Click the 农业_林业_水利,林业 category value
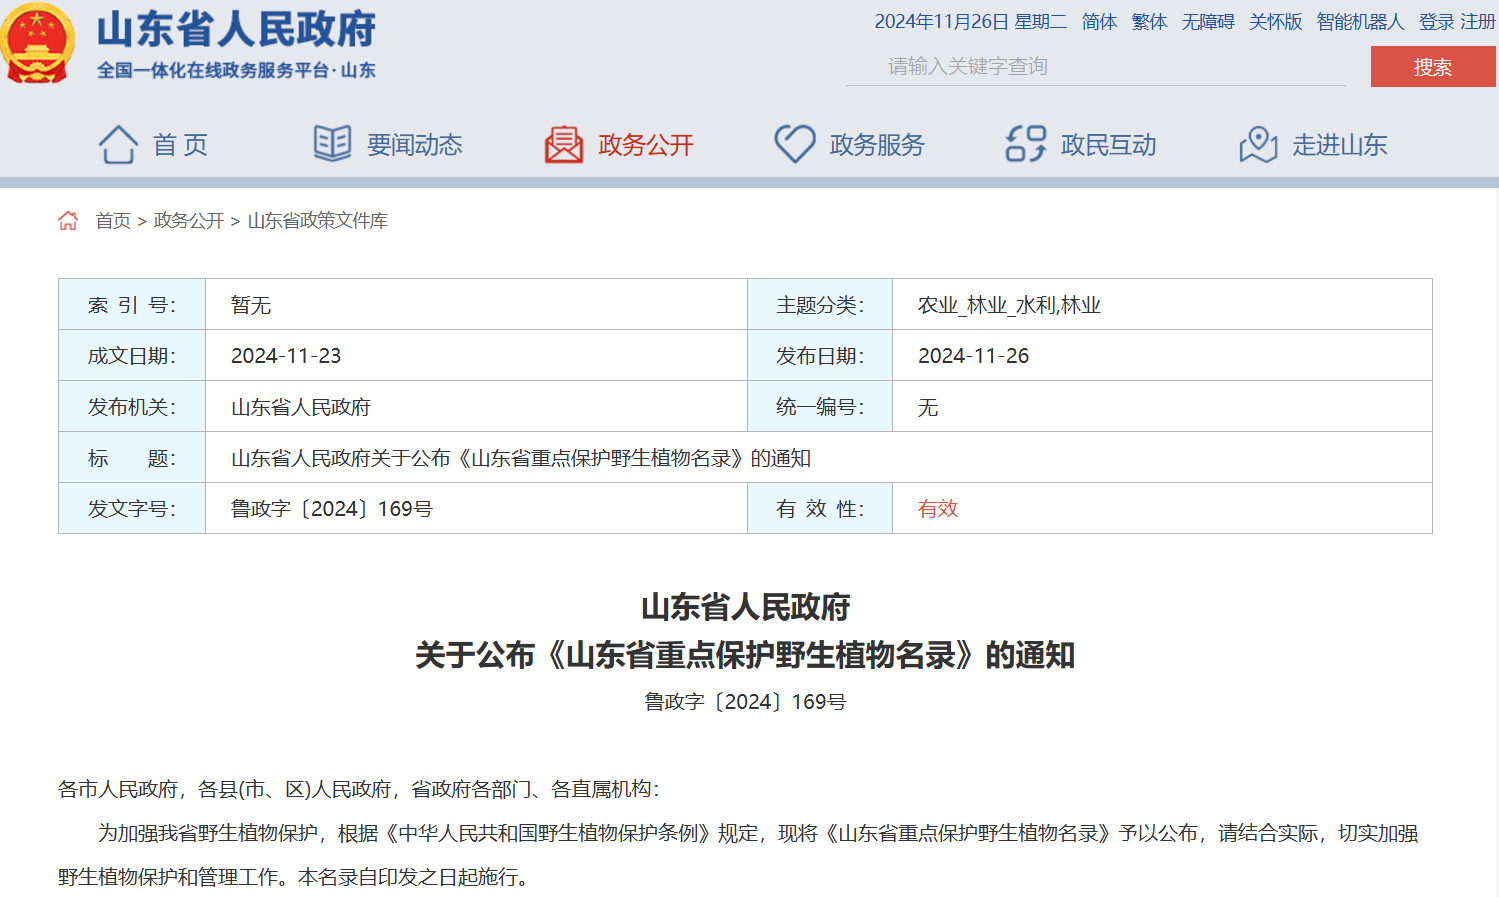1499x897 pixels. (1009, 305)
